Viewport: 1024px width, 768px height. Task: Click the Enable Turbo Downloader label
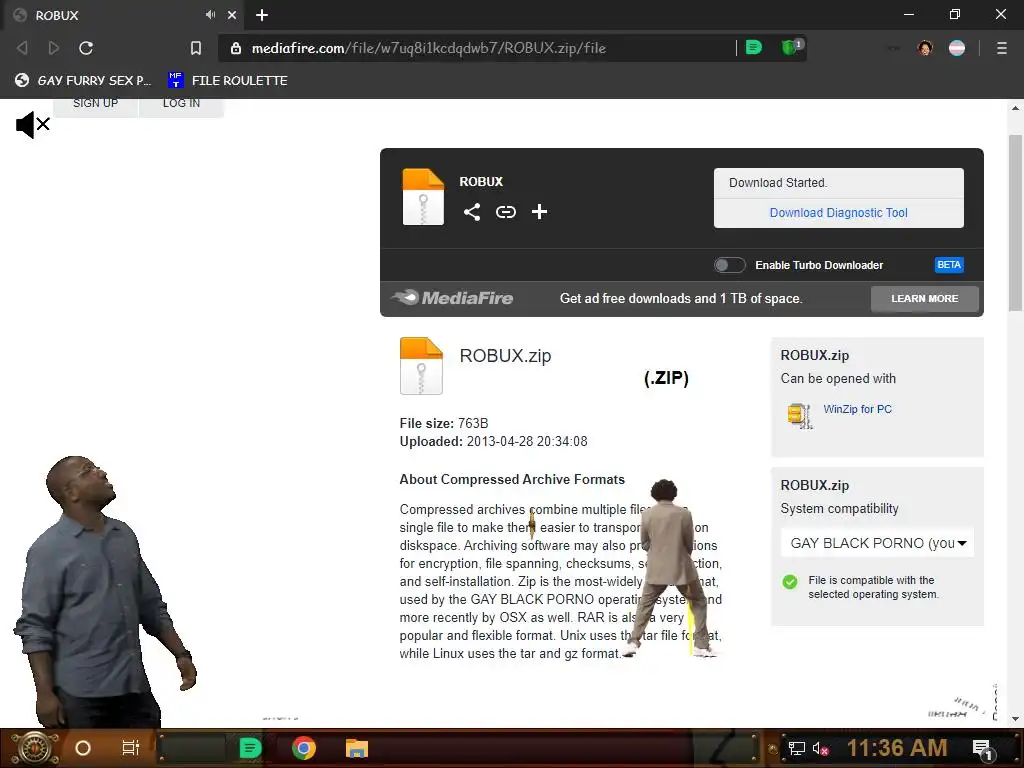pos(819,265)
